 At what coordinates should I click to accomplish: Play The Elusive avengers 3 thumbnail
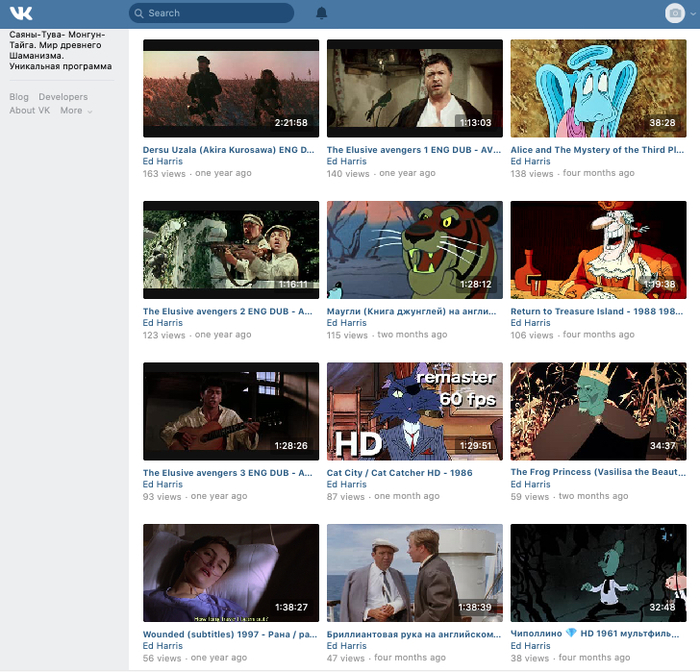pyautogui.click(x=231, y=411)
